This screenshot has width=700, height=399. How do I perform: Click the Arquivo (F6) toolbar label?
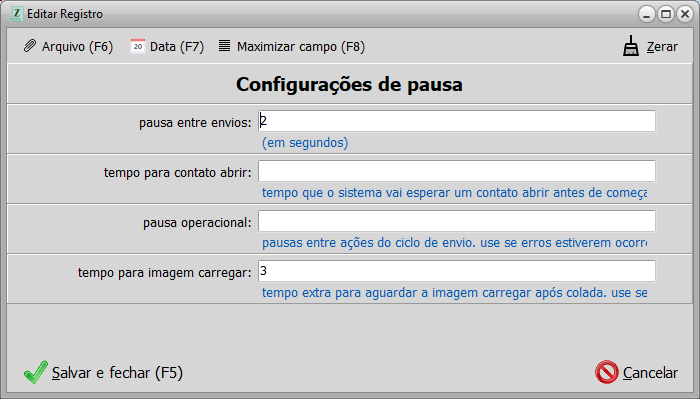[x=77, y=46]
